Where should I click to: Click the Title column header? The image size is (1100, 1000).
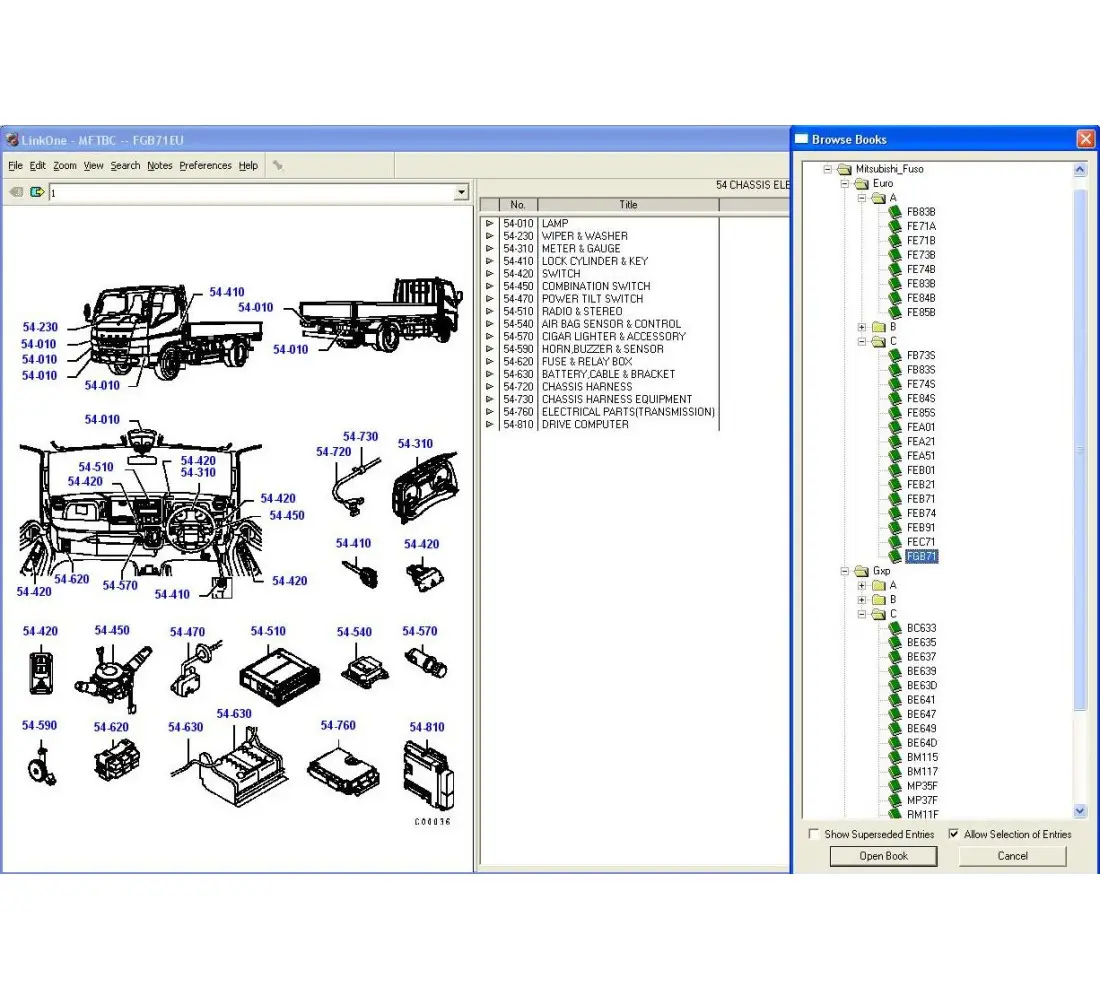pyautogui.click(x=628, y=205)
